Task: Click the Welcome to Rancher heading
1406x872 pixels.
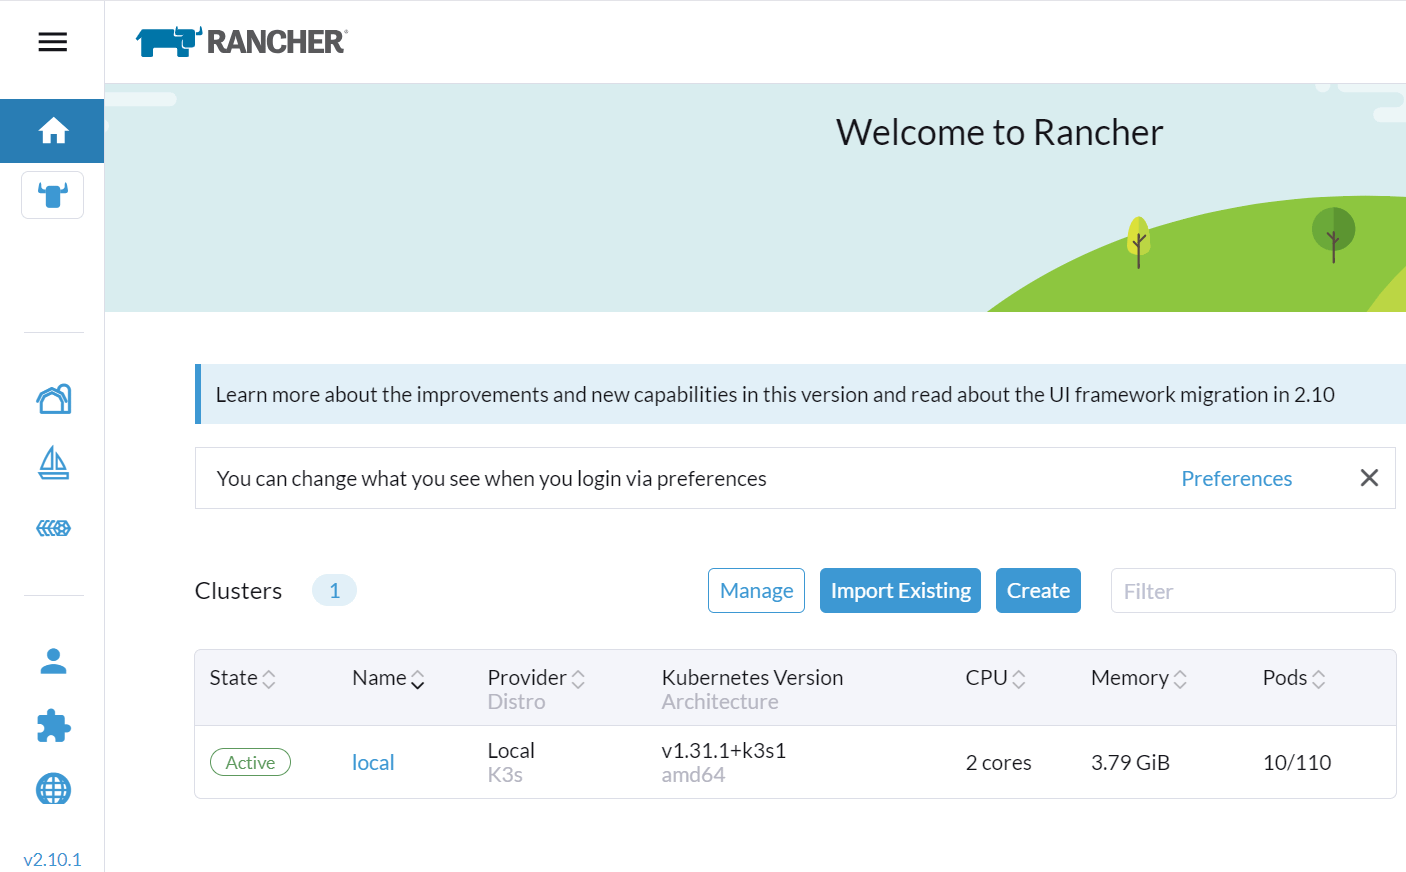Action: [x=999, y=132]
